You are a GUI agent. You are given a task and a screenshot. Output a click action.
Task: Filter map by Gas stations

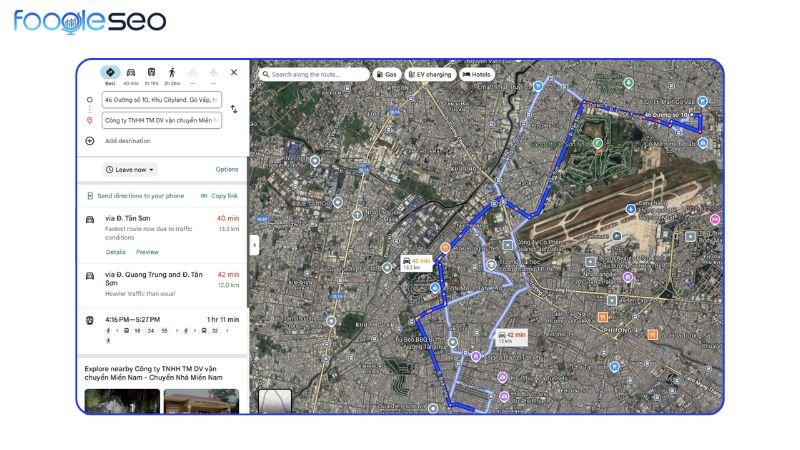pyautogui.click(x=386, y=74)
